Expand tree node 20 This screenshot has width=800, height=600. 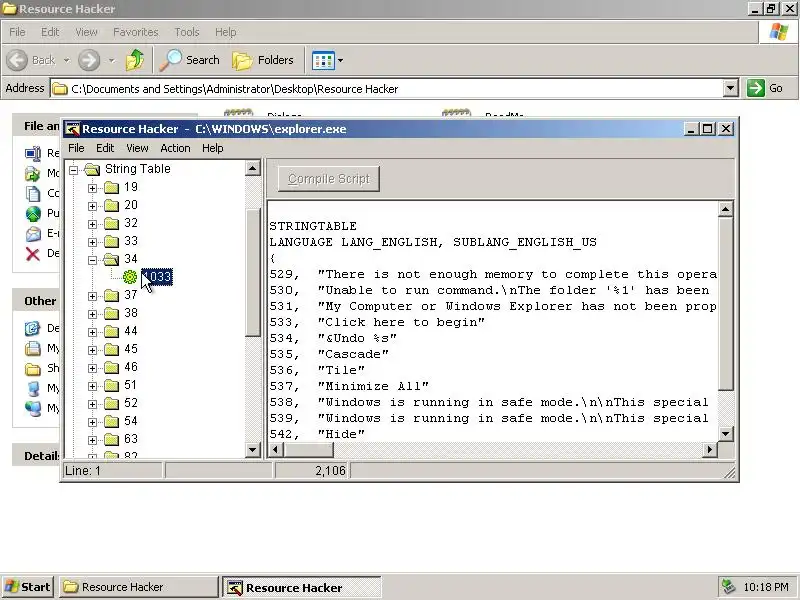pyautogui.click(x=92, y=206)
